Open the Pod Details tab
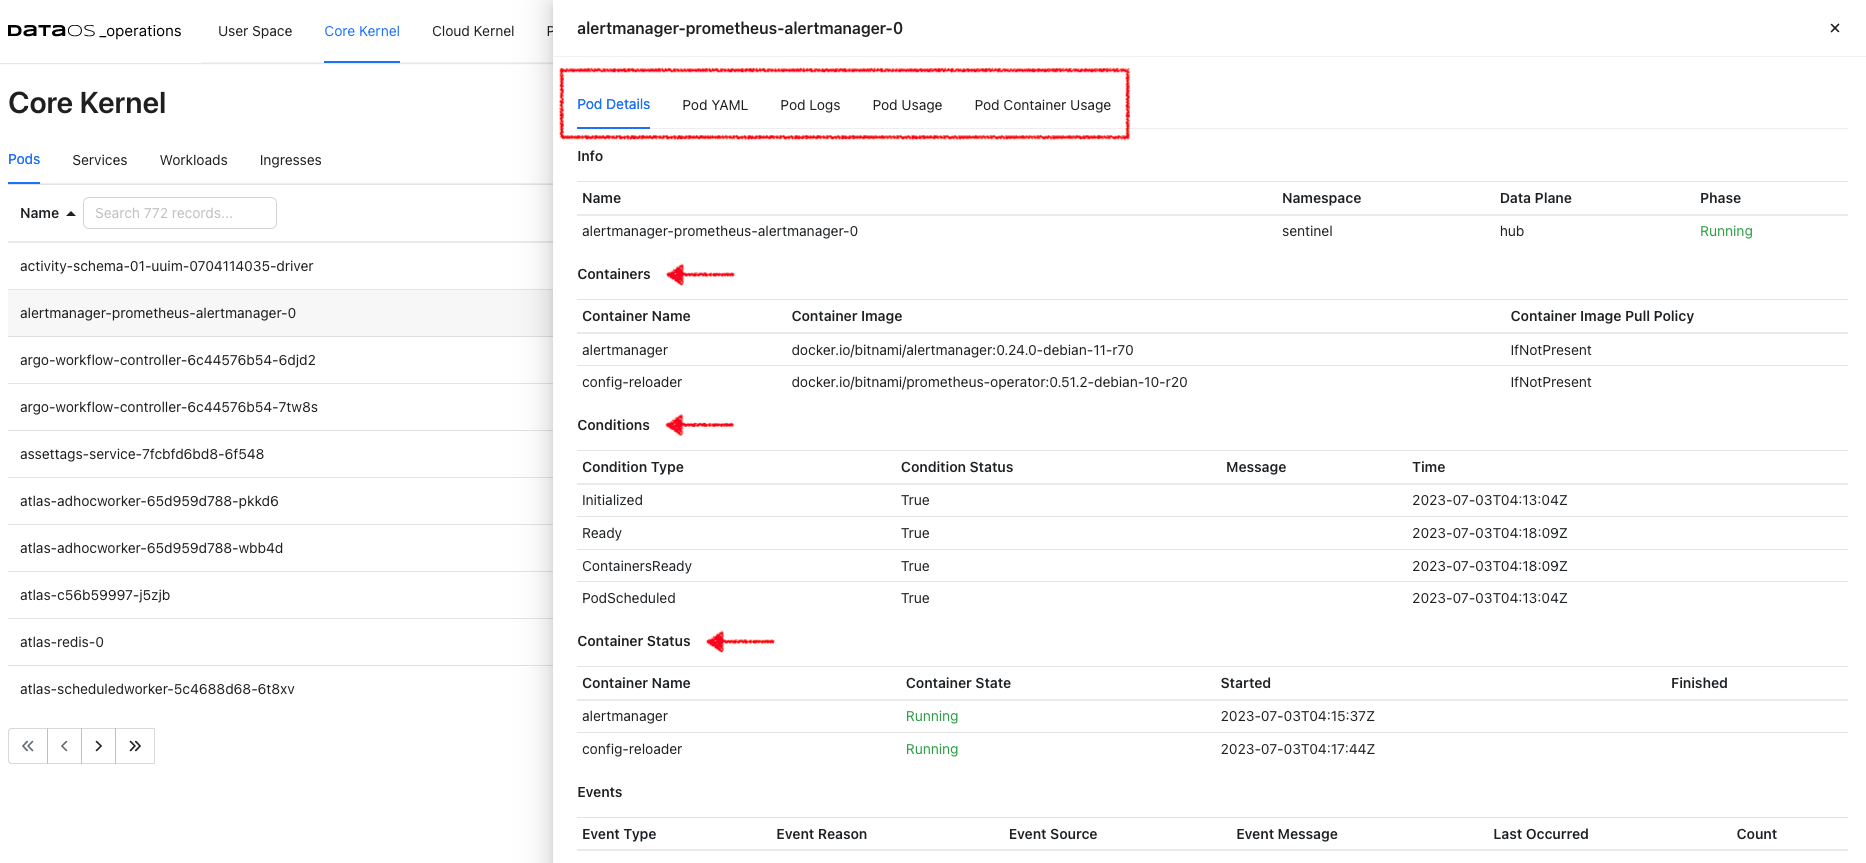 (x=613, y=104)
